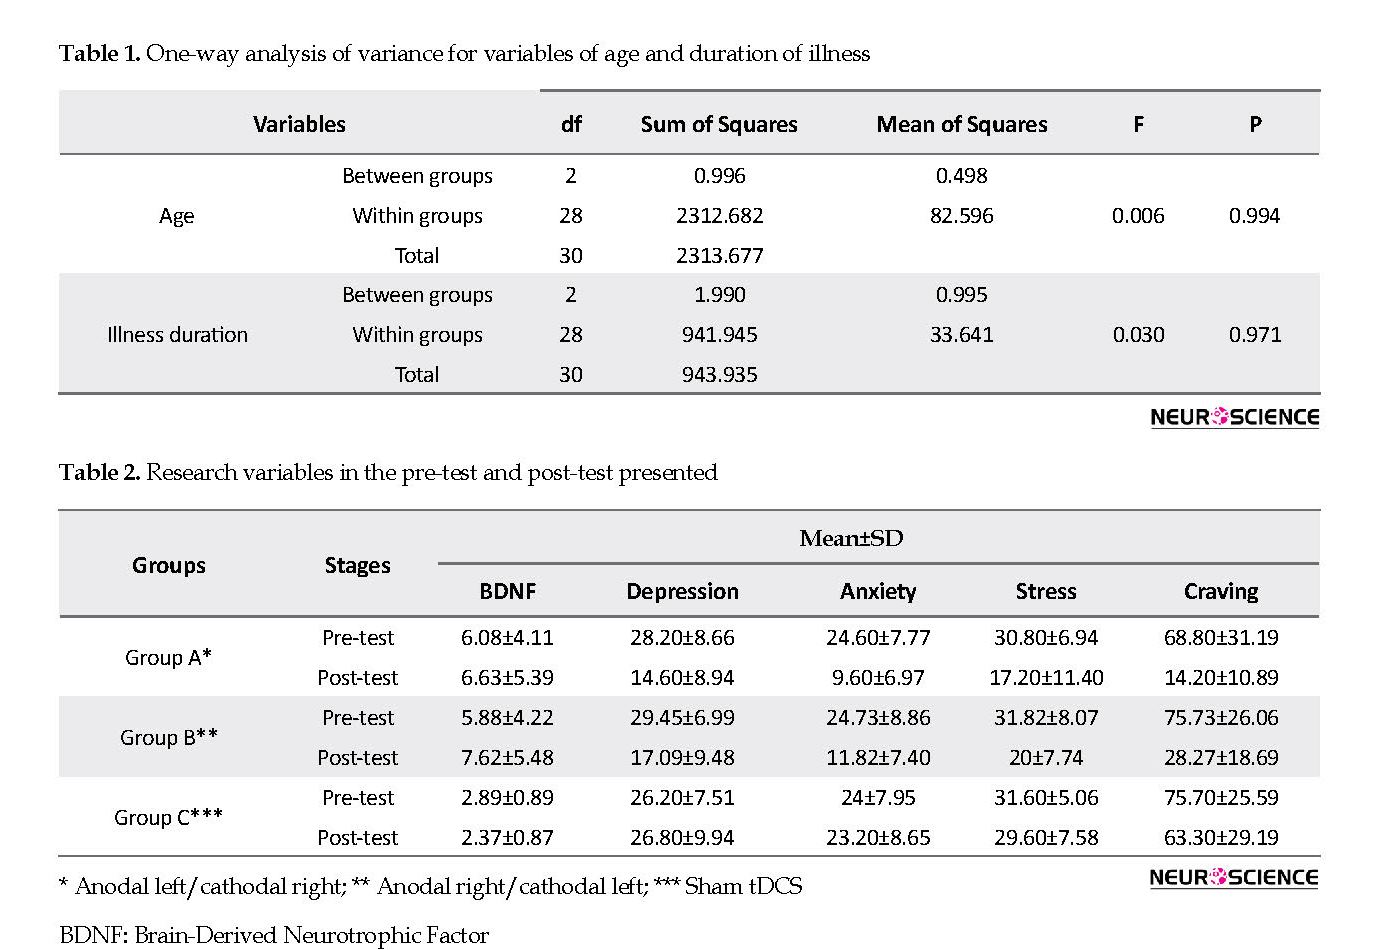Click the Neuroscience logo below Table 2
1375x950 pixels.
pyautogui.click(x=1234, y=877)
